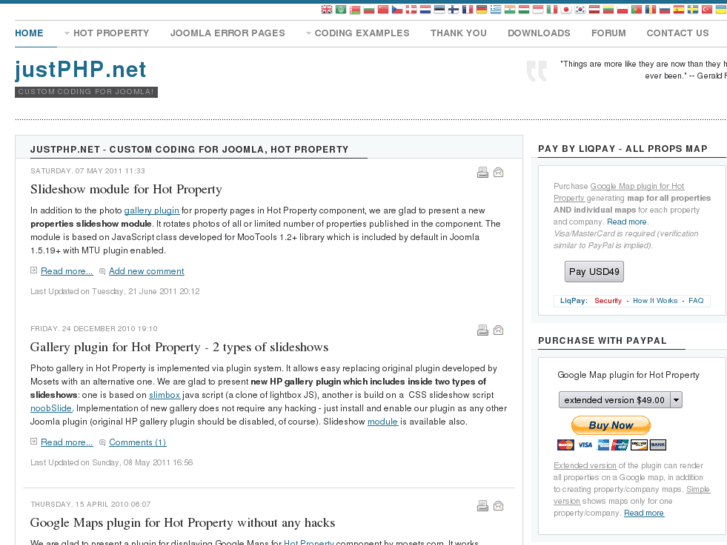
Task: Click Google Map plugin for Hot Property link
Action: tap(619, 192)
